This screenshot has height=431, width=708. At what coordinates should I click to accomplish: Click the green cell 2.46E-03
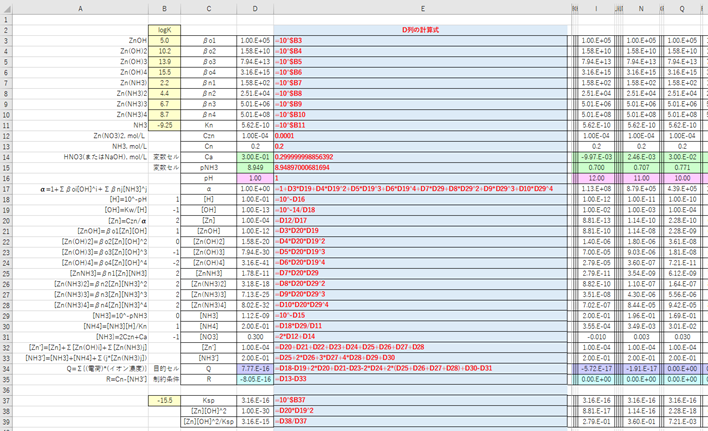pos(641,157)
